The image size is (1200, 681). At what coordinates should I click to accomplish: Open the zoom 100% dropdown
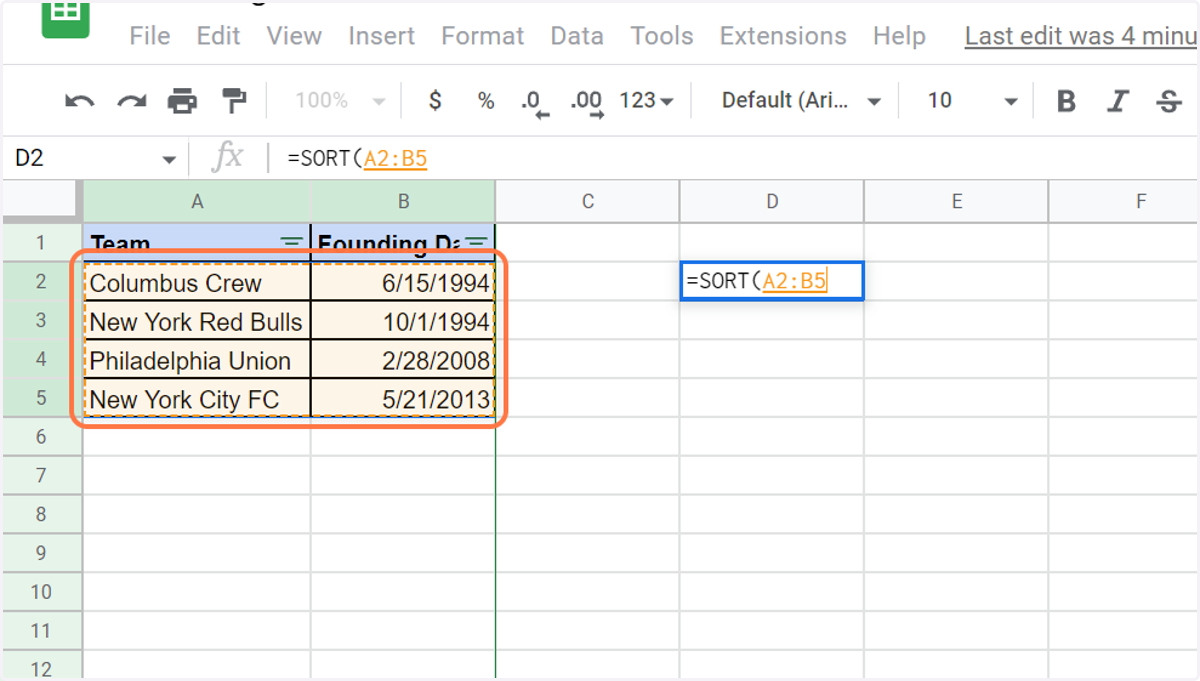coord(341,100)
